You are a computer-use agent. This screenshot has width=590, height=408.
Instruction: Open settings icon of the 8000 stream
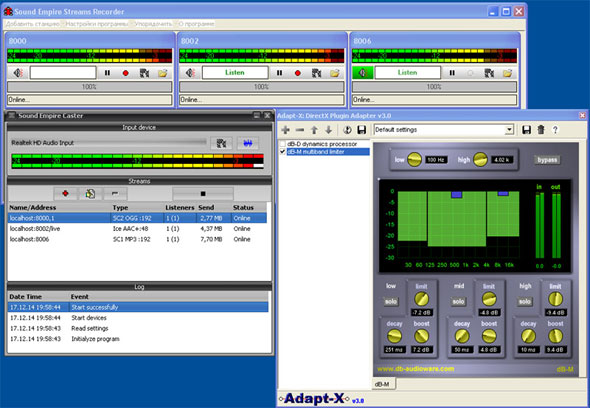tap(144, 73)
